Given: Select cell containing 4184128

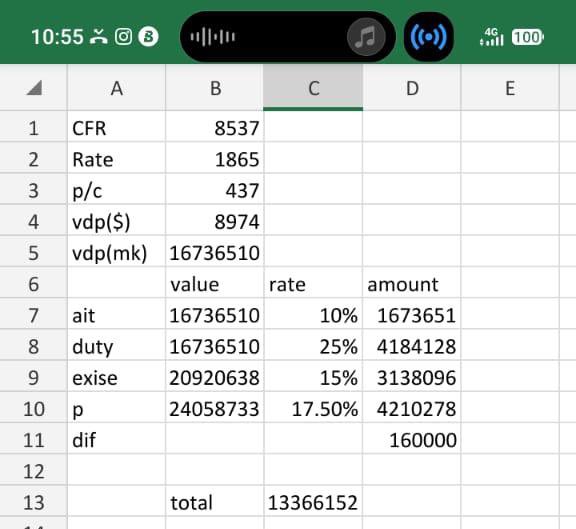Looking at the screenshot, I should [x=412, y=346].
